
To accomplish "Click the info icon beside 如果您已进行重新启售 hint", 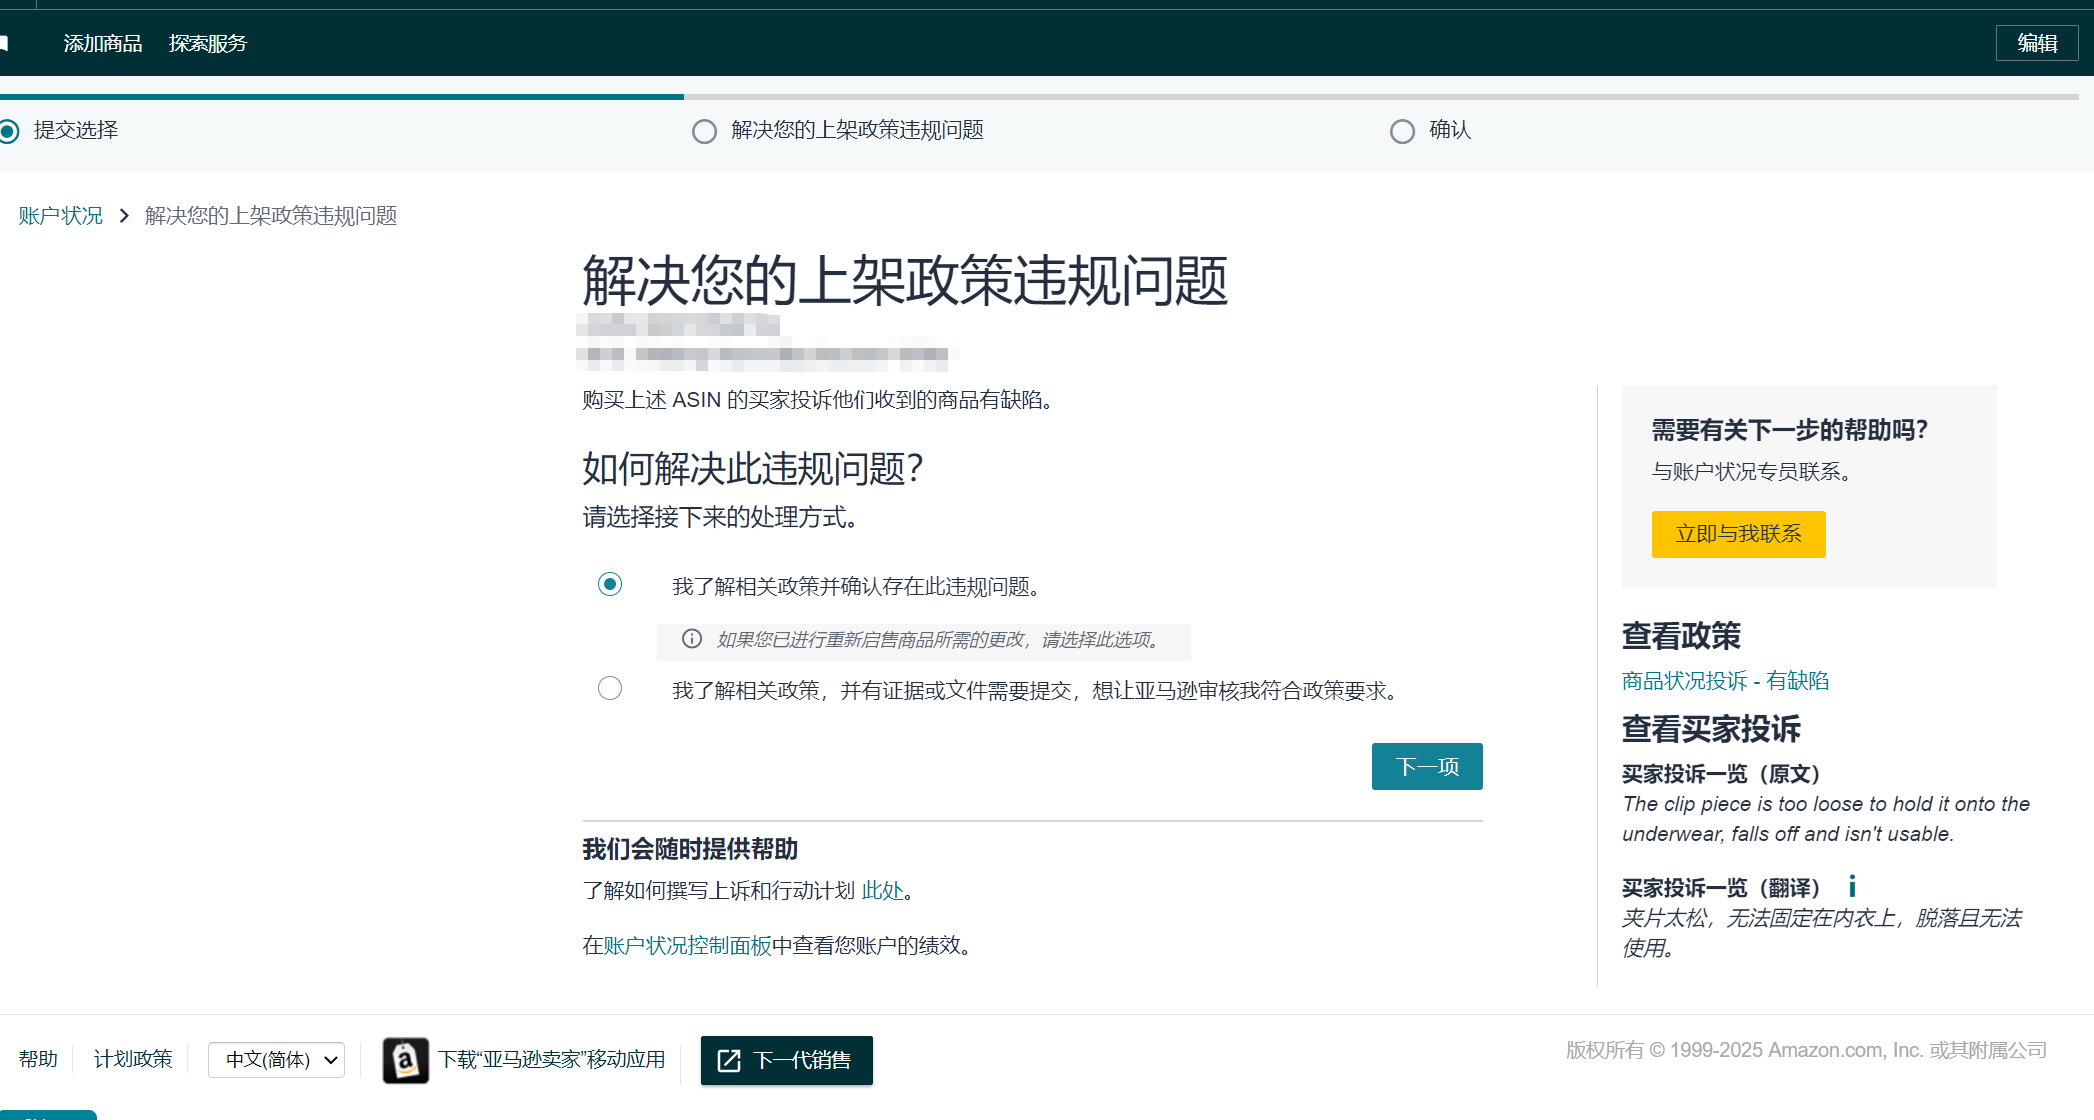I will coord(691,639).
